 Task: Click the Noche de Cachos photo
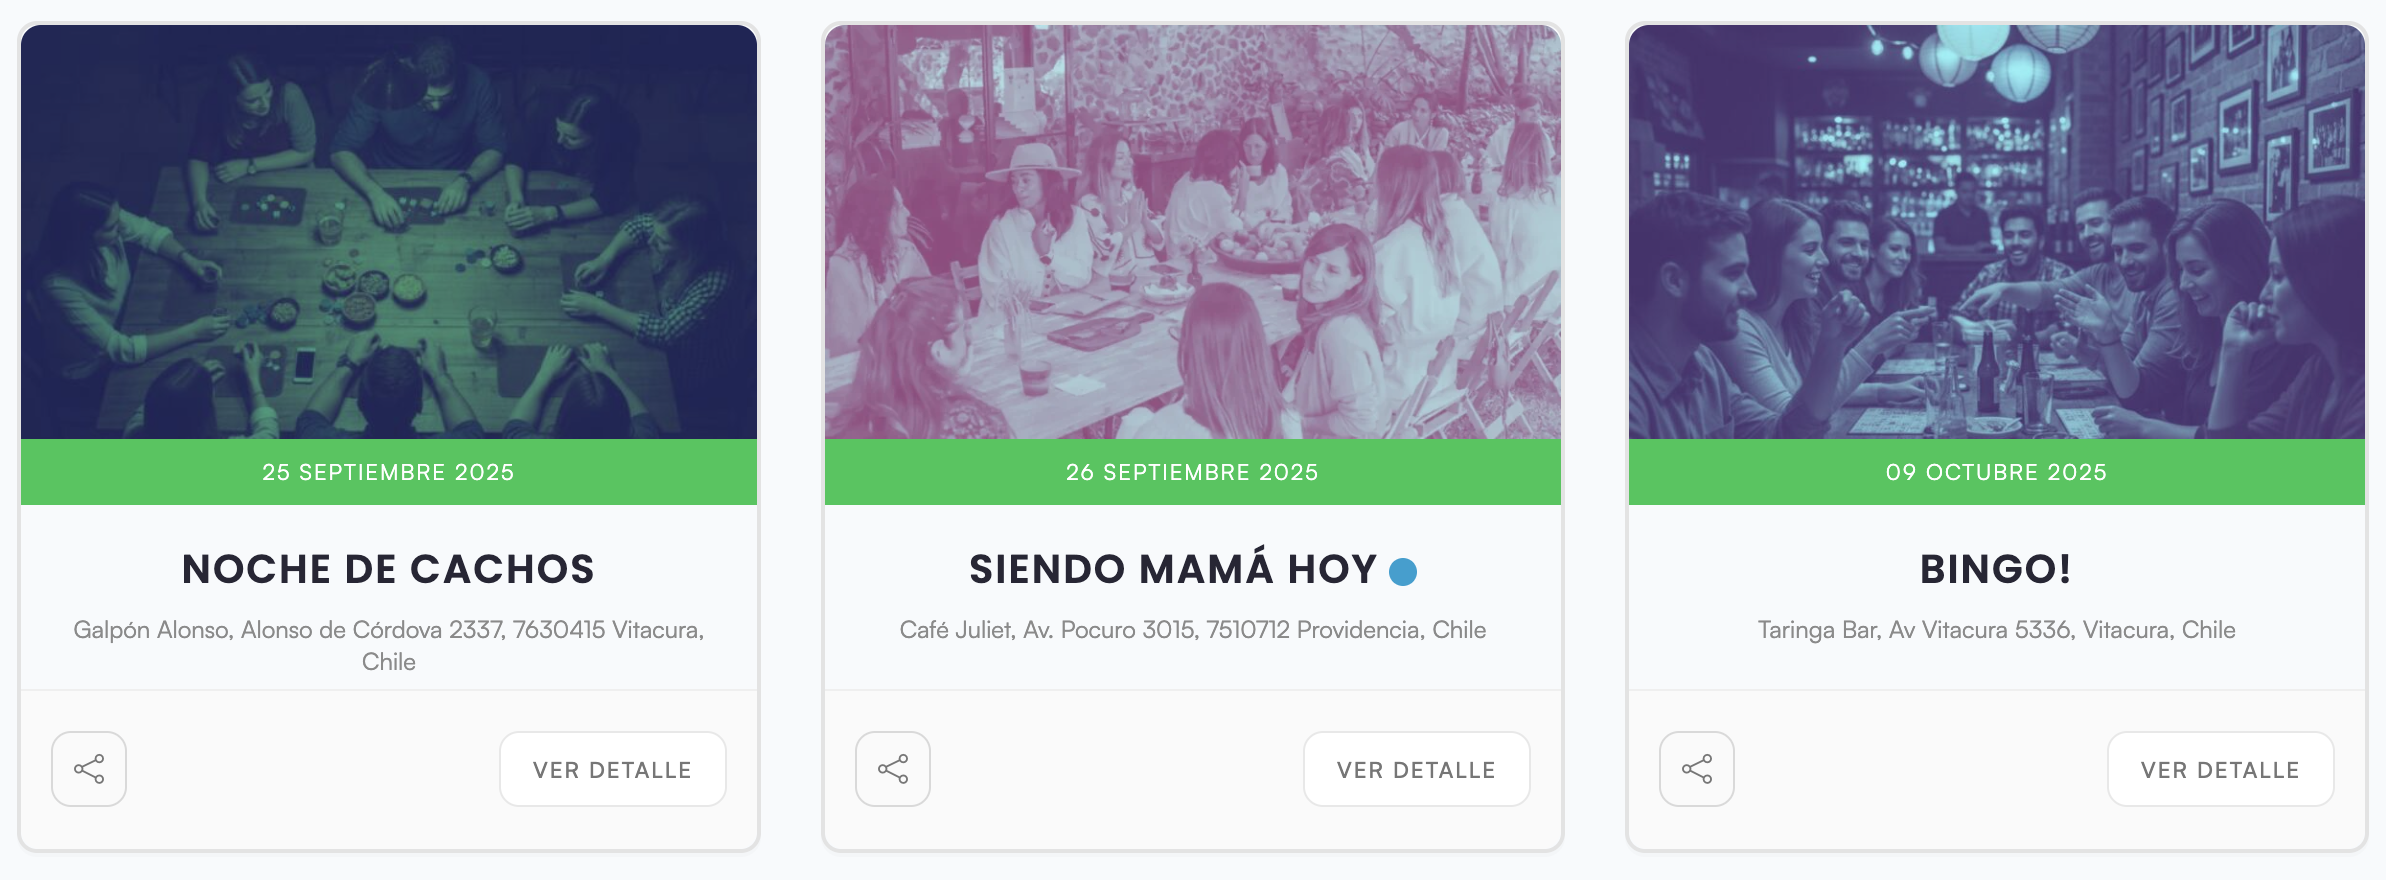(389, 232)
